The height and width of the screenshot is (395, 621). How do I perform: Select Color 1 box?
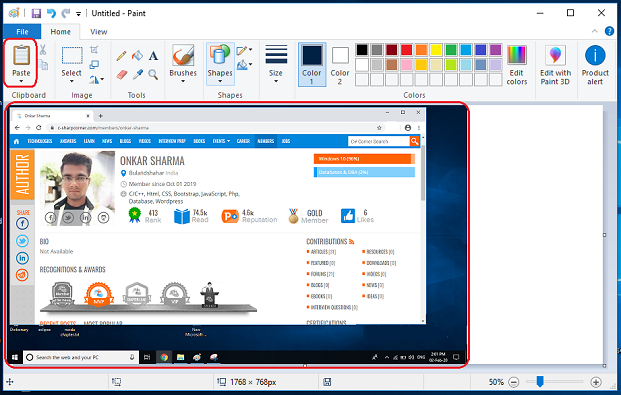pyautogui.click(x=312, y=65)
